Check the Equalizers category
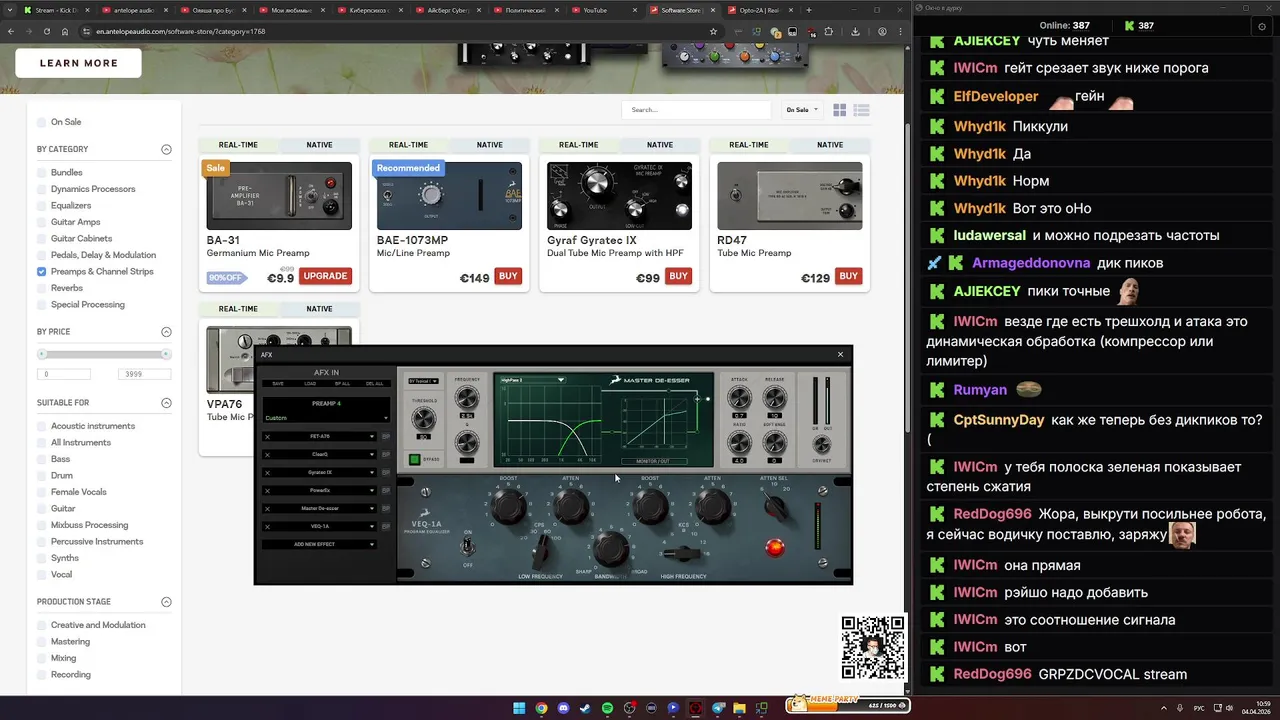This screenshot has width=1280, height=720. pyautogui.click(x=42, y=206)
